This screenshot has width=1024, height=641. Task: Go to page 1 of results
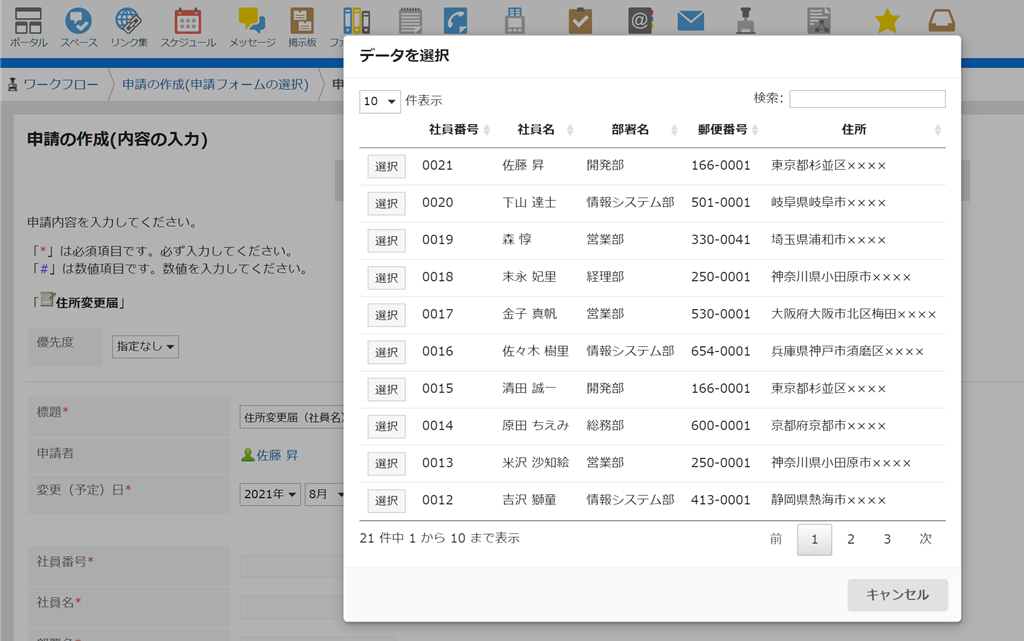pyautogui.click(x=814, y=539)
